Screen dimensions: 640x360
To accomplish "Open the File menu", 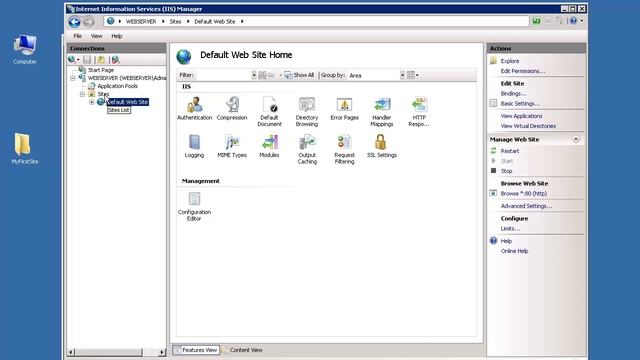I will 78,36.
